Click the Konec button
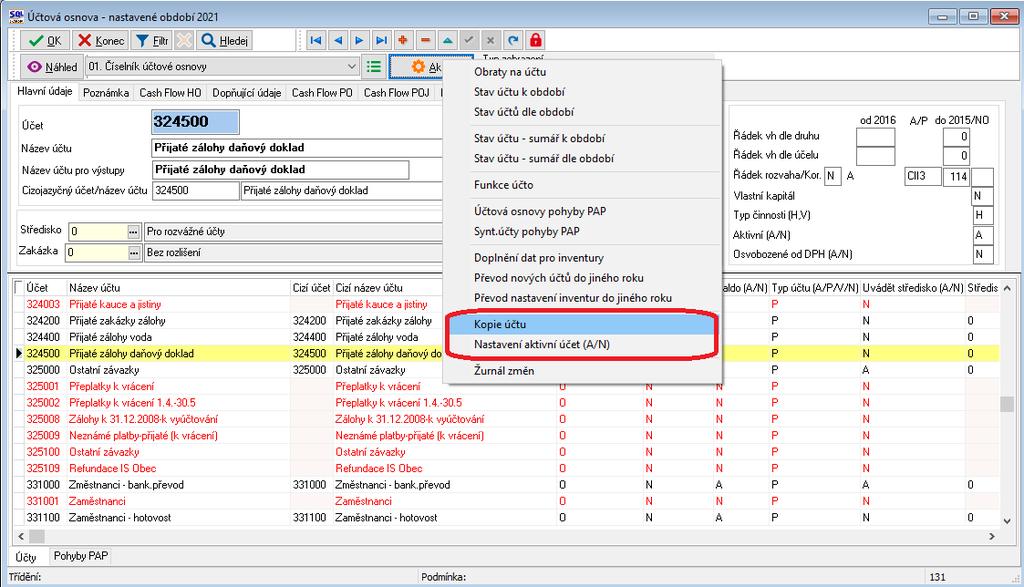 click(x=100, y=40)
